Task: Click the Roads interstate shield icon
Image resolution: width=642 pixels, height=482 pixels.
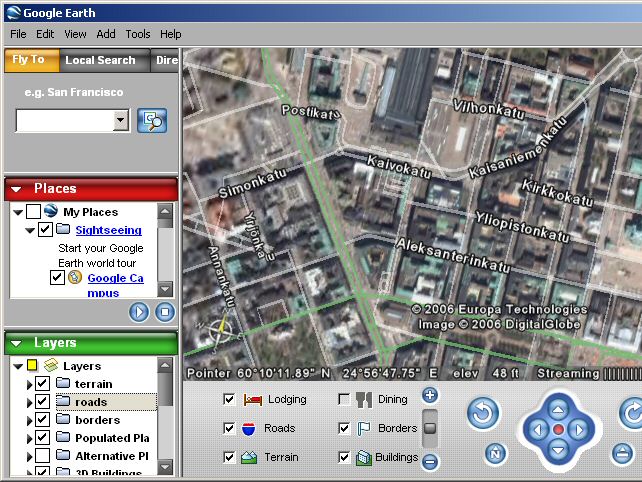Action: [249, 429]
